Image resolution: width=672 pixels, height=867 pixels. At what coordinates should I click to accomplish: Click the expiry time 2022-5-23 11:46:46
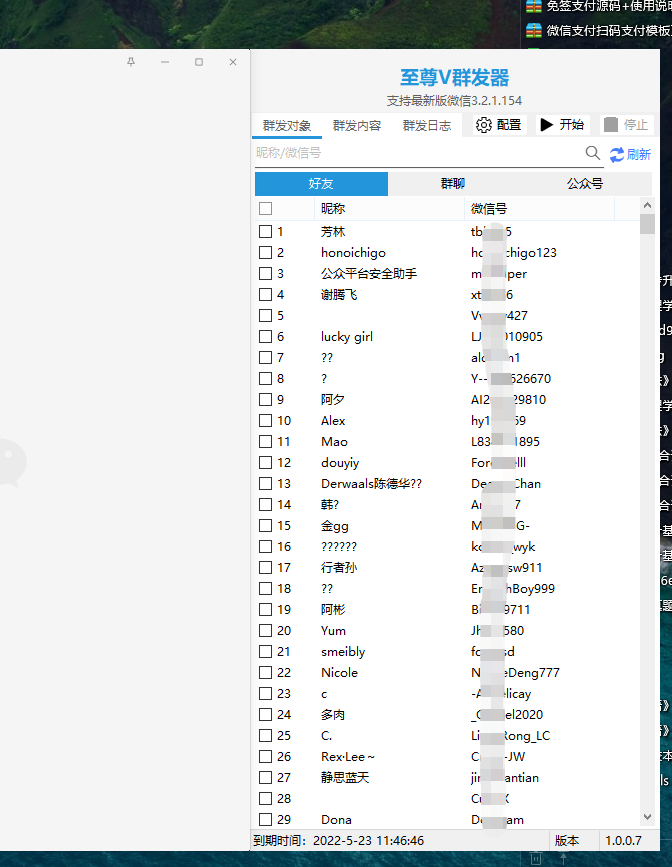[x=368, y=841]
